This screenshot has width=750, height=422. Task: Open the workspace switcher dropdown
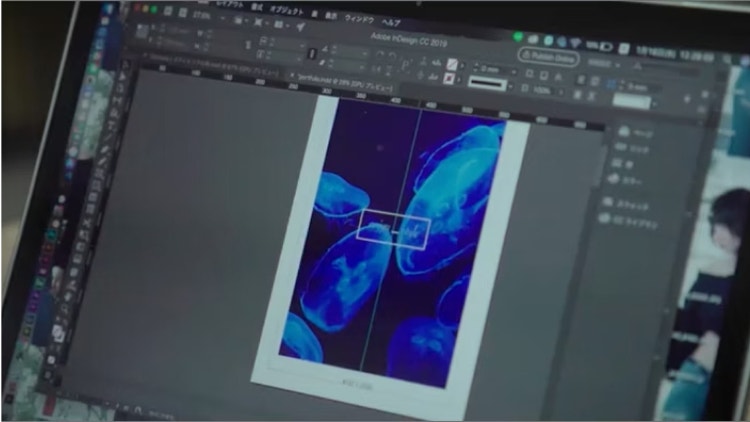(604, 63)
